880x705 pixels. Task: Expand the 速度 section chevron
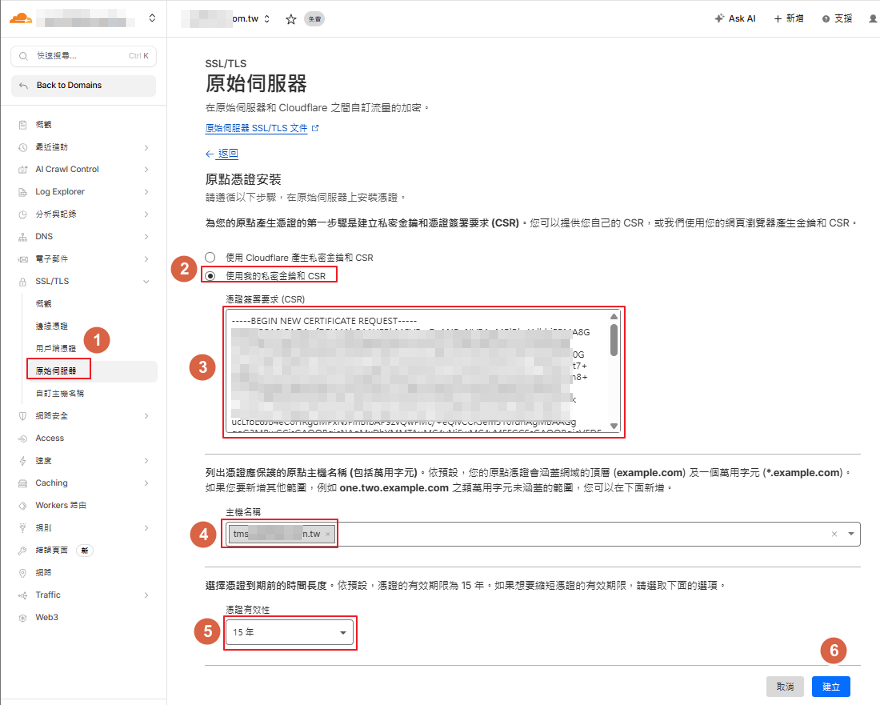146,461
